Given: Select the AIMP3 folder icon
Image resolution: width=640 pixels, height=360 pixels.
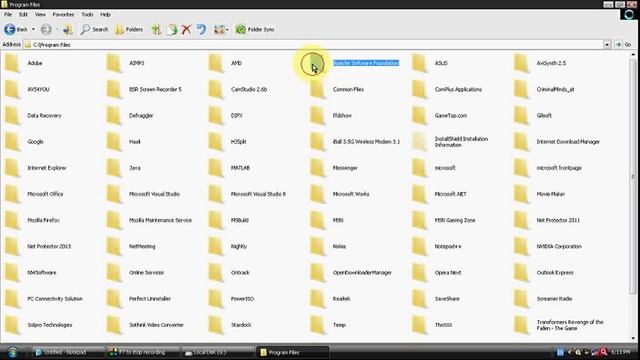Looking at the screenshot, I should tap(114, 63).
